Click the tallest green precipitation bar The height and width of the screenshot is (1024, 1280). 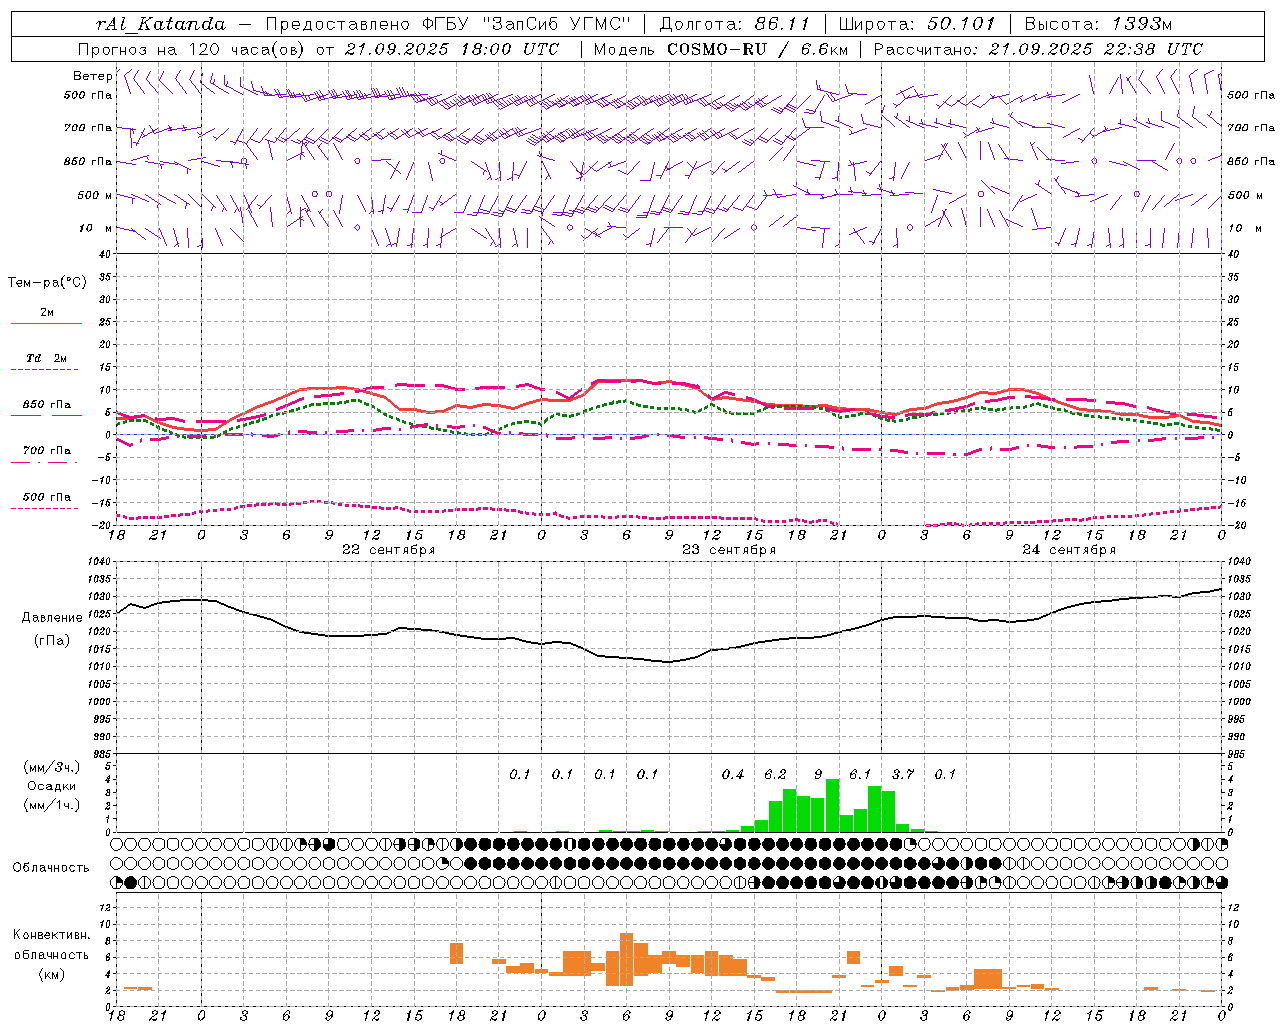tap(832, 805)
